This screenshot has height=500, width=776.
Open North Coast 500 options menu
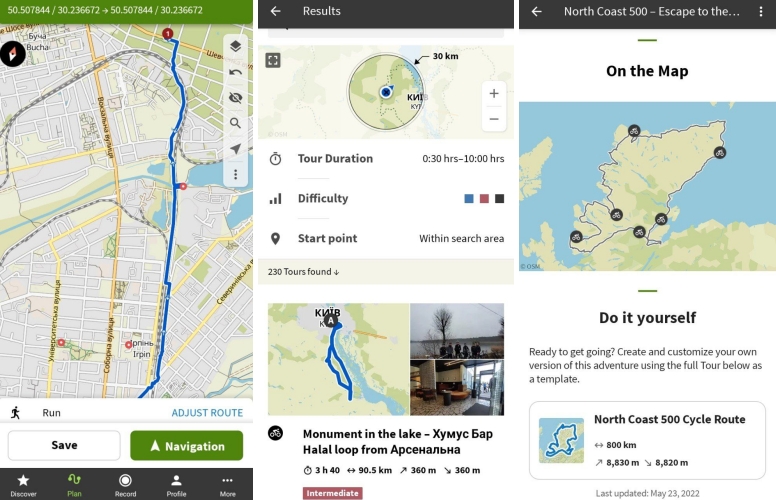tap(761, 12)
